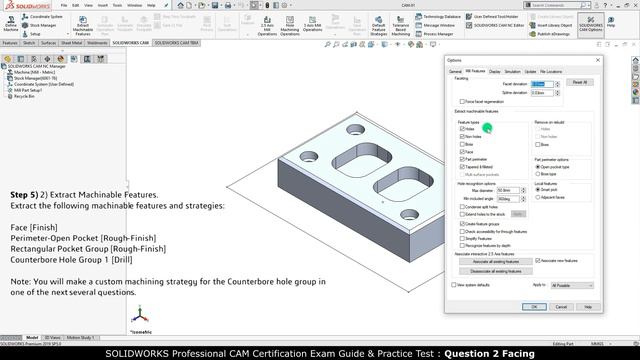Click the Print icon
This screenshot has width=640, height=360.
coord(228,5)
